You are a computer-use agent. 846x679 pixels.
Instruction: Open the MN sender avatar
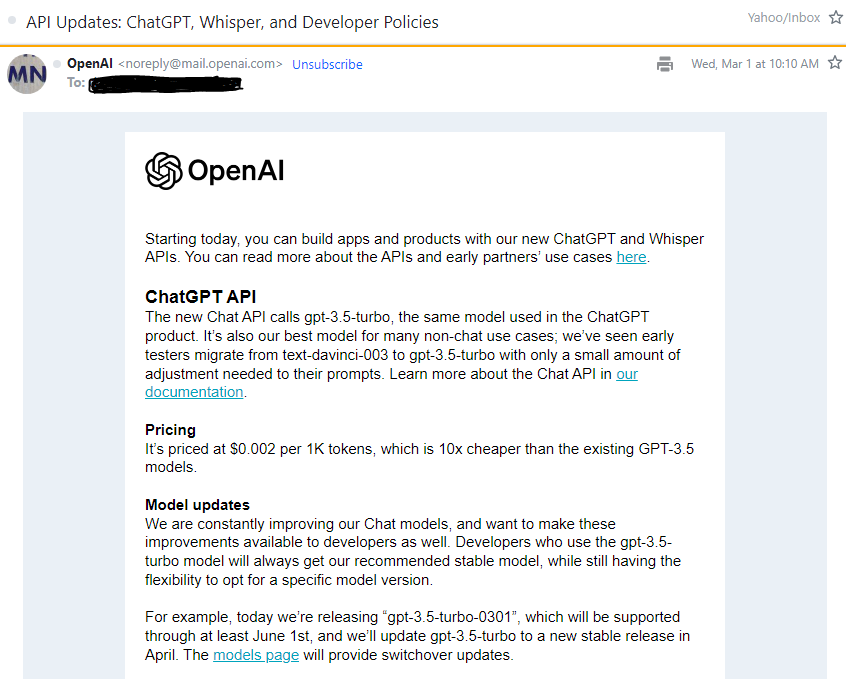point(27,74)
